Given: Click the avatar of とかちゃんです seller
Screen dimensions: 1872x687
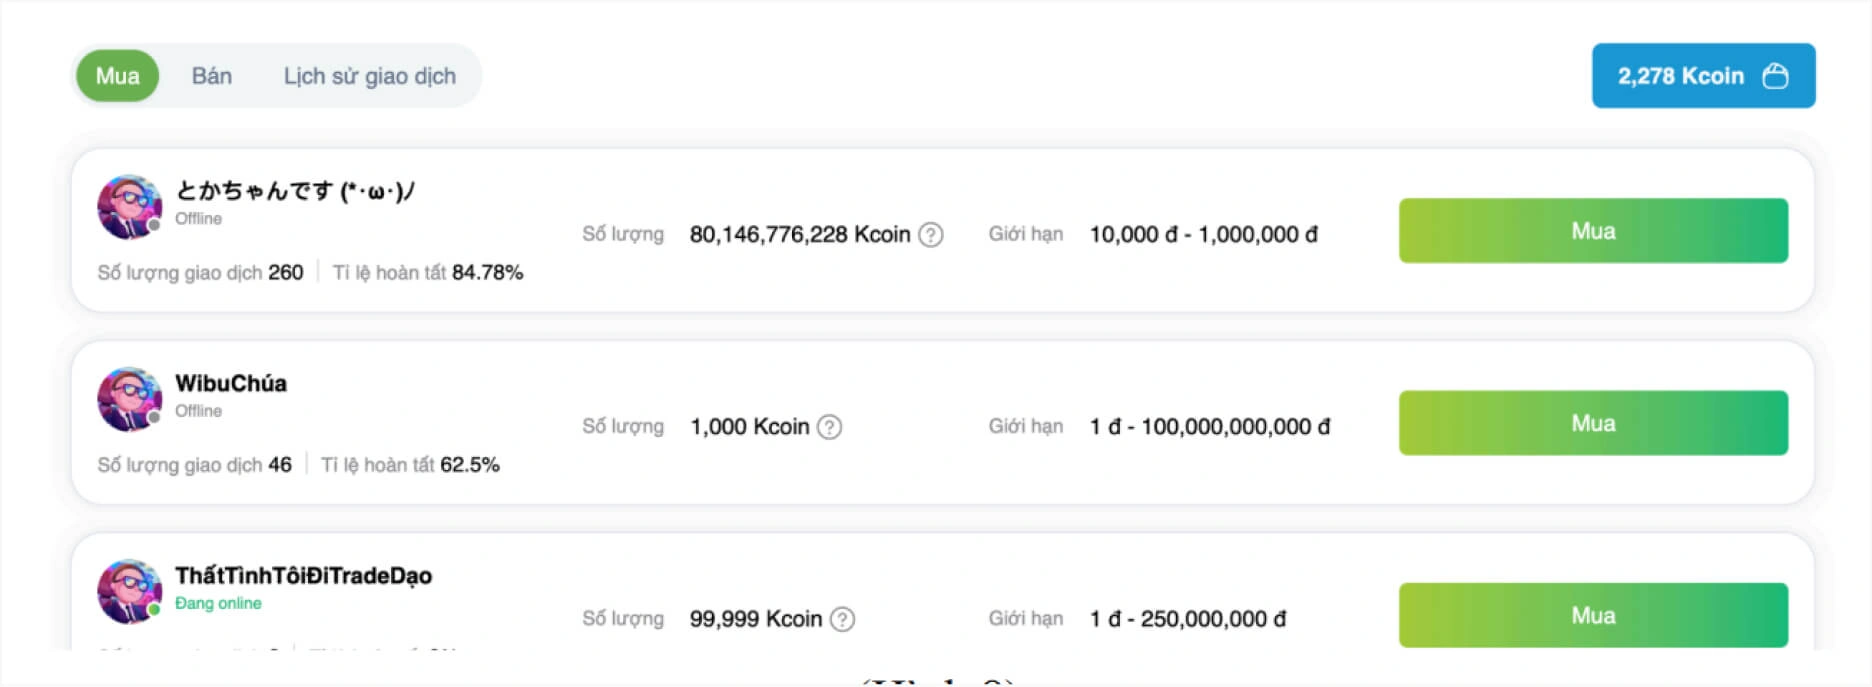Looking at the screenshot, I should point(129,207).
